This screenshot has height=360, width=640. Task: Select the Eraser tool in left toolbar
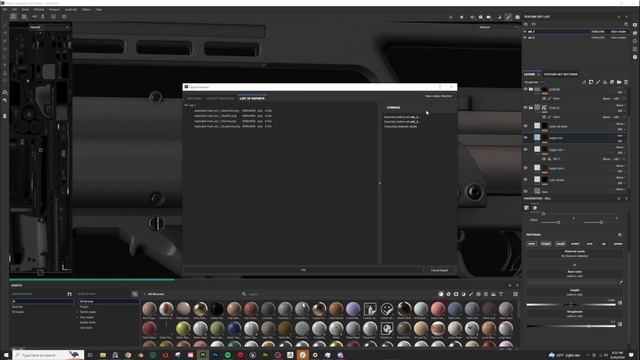coord(4,33)
